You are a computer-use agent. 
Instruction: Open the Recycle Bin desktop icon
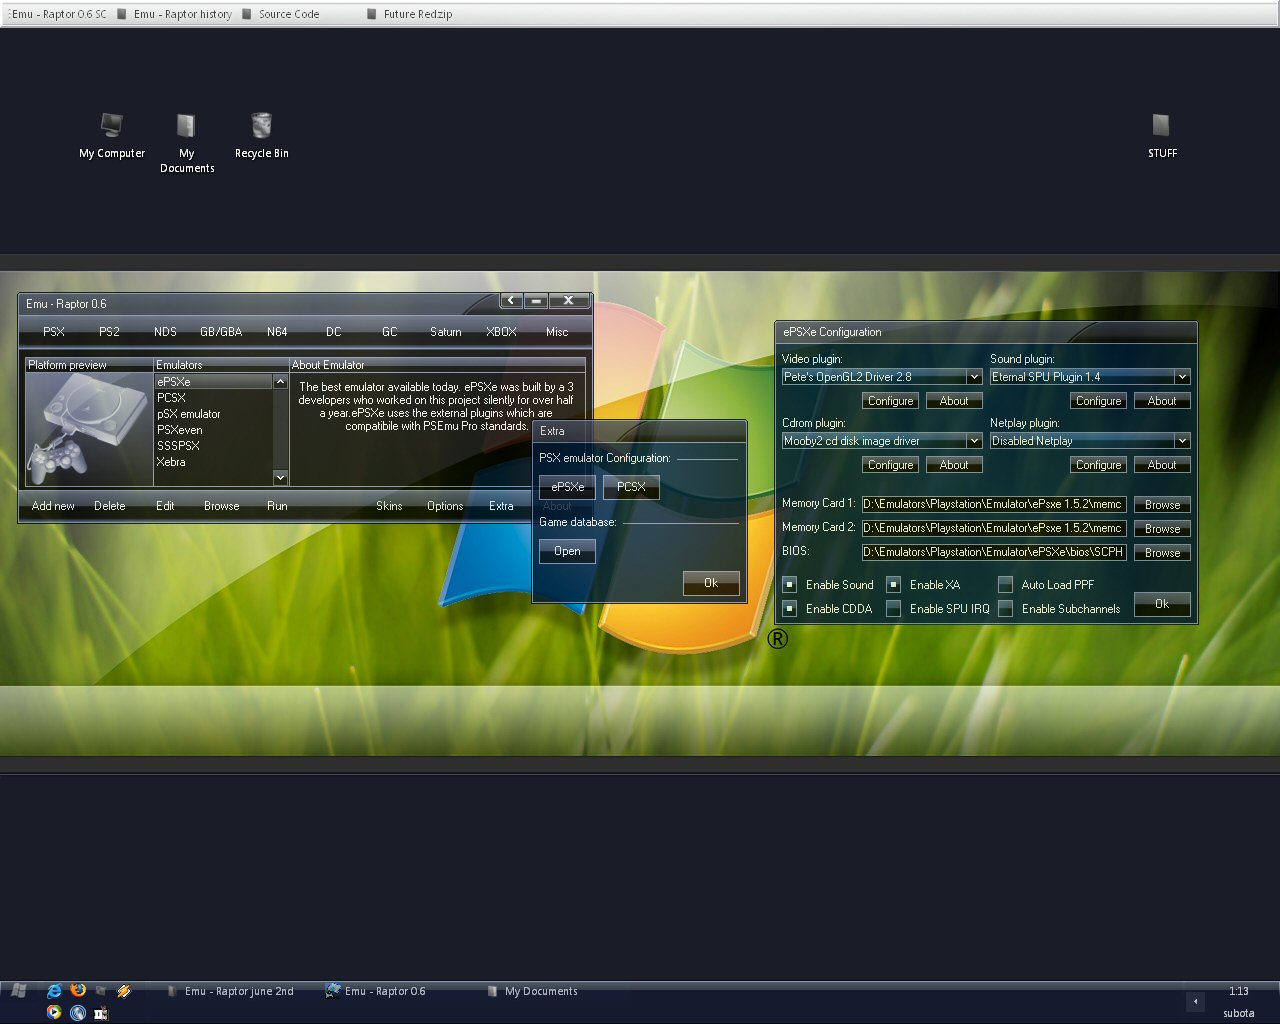point(261,135)
